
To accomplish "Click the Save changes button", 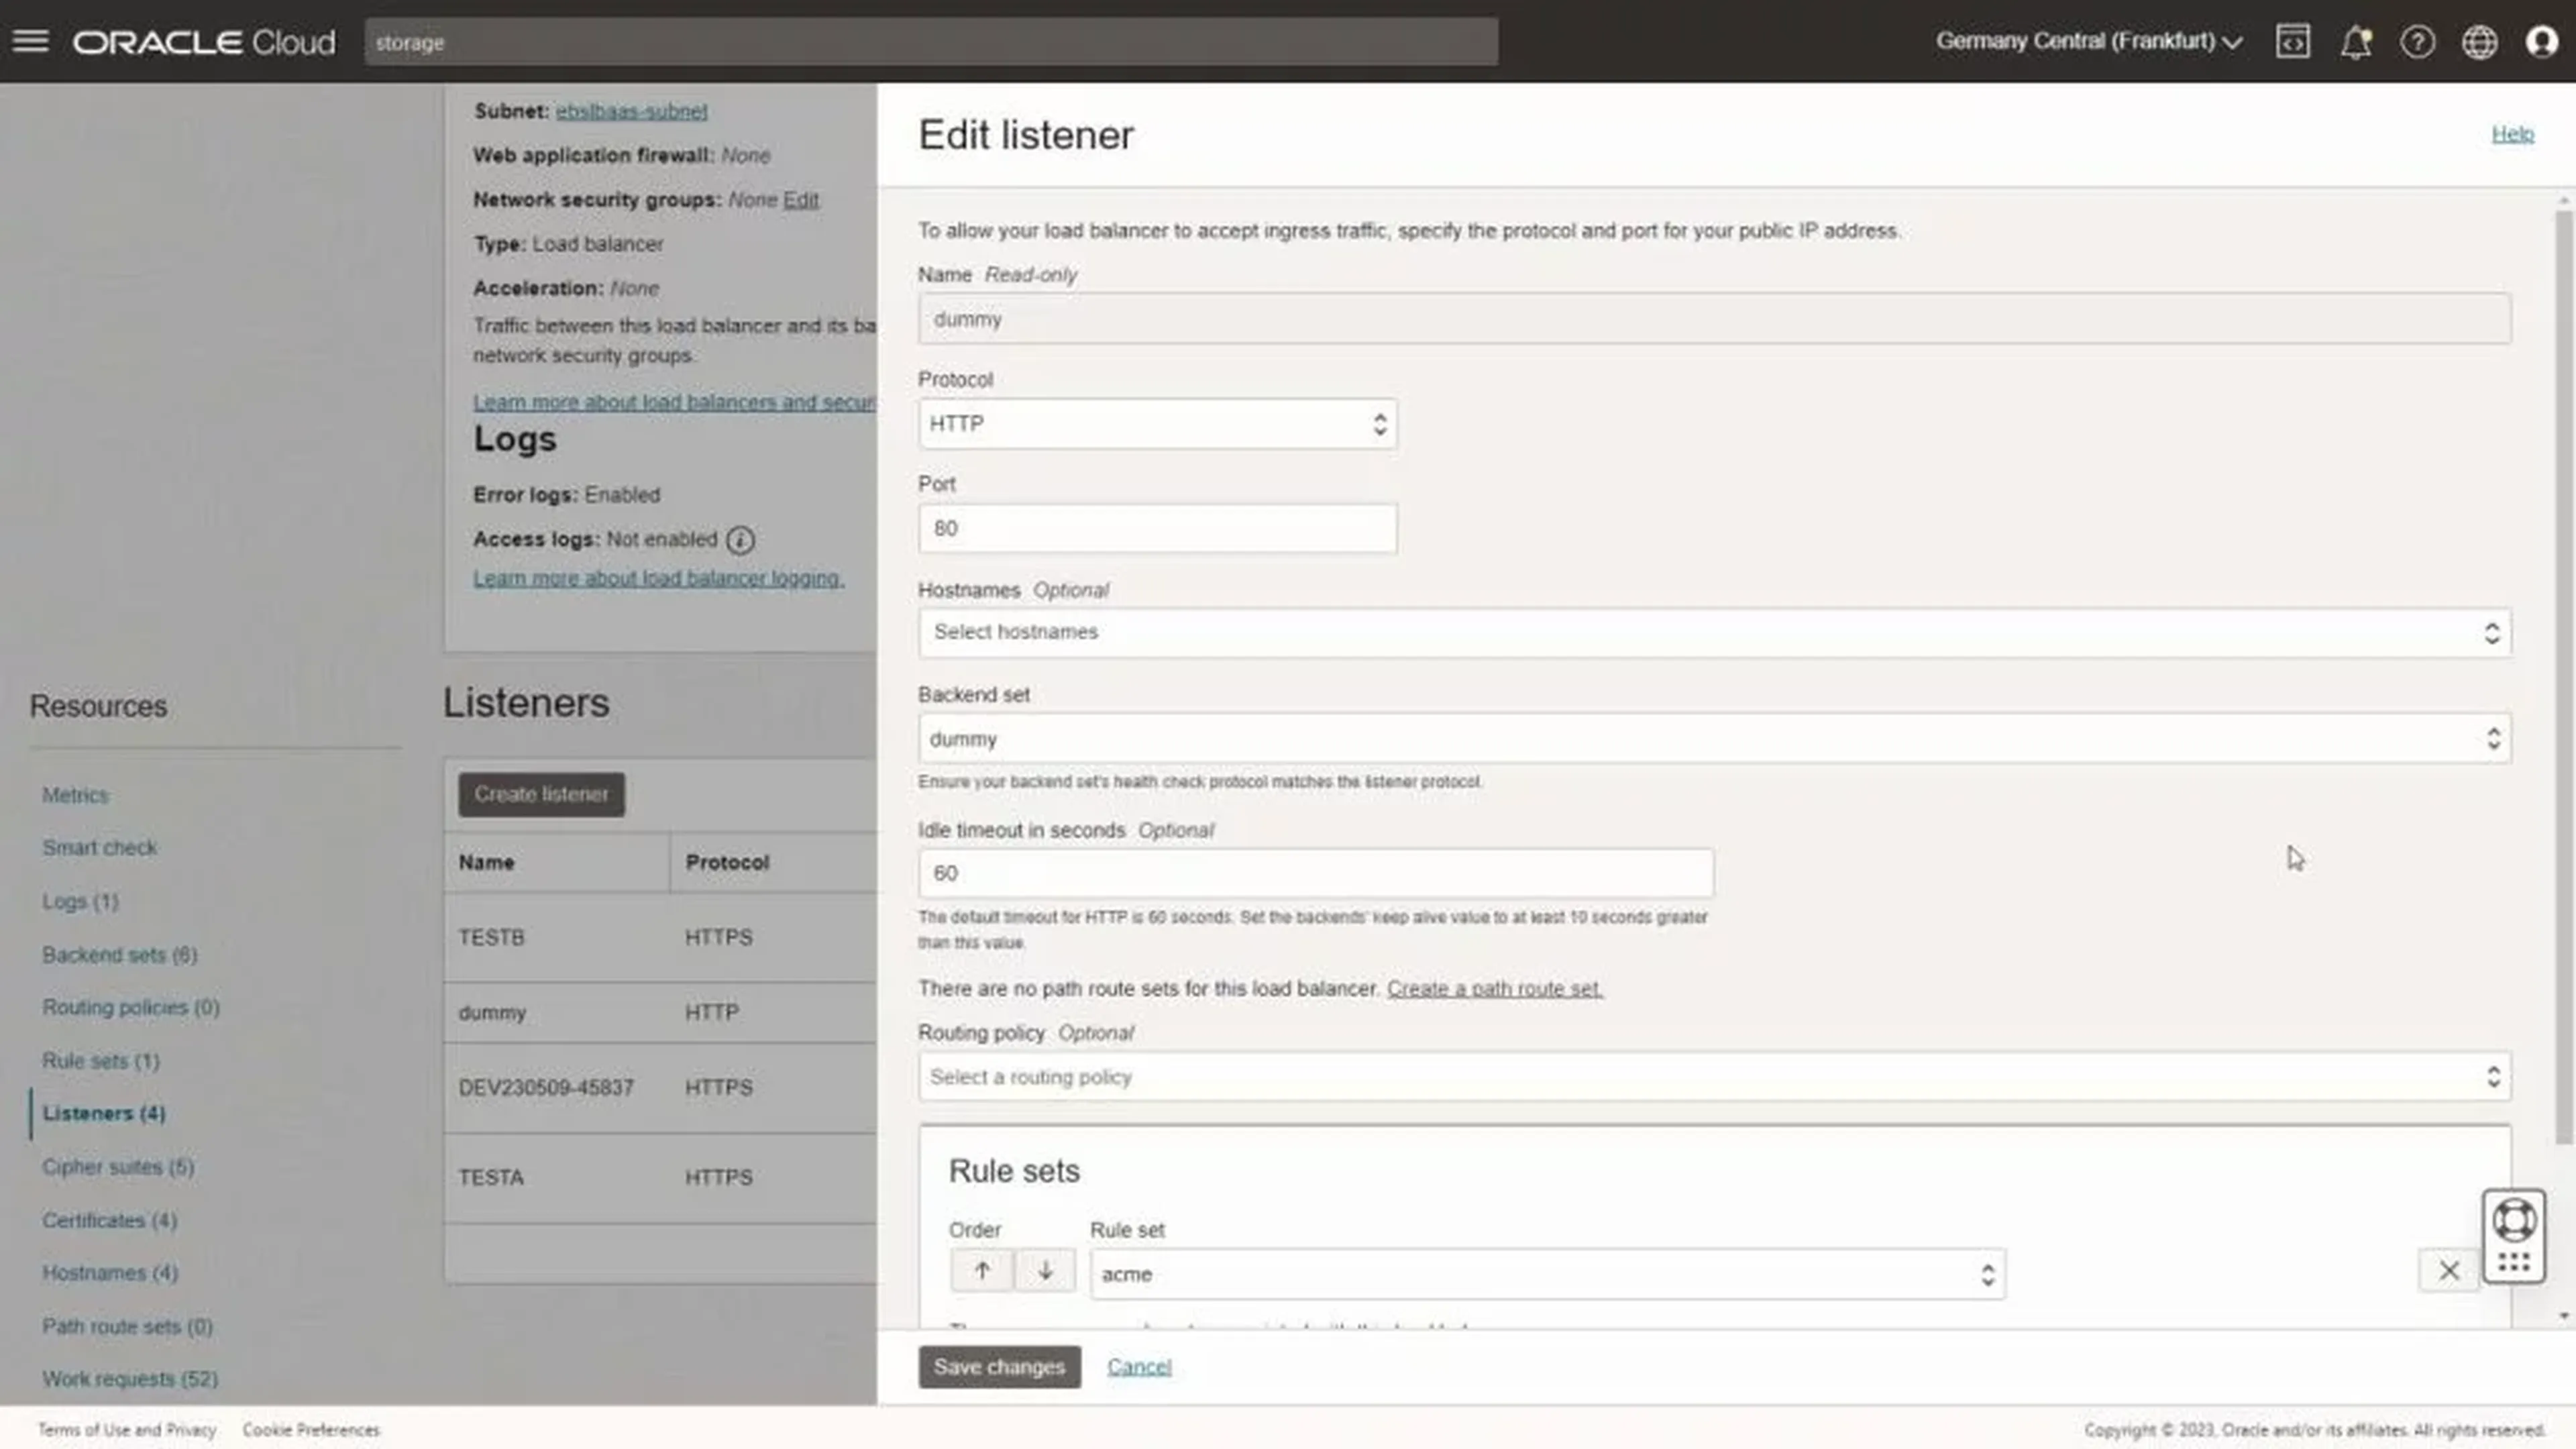I will (x=999, y=1366).
